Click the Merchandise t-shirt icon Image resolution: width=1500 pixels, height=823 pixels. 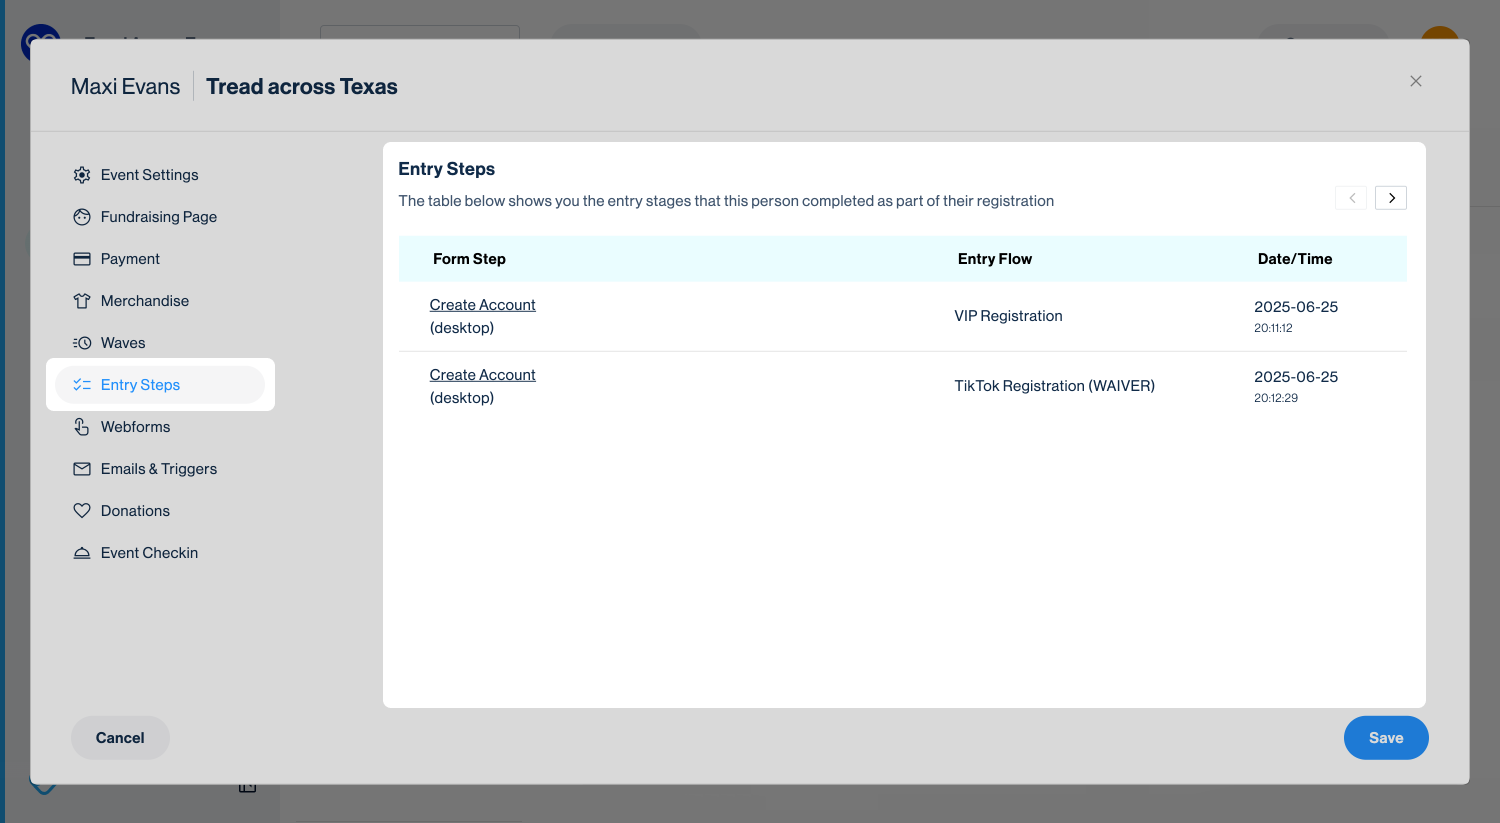(x=82, y=301)
